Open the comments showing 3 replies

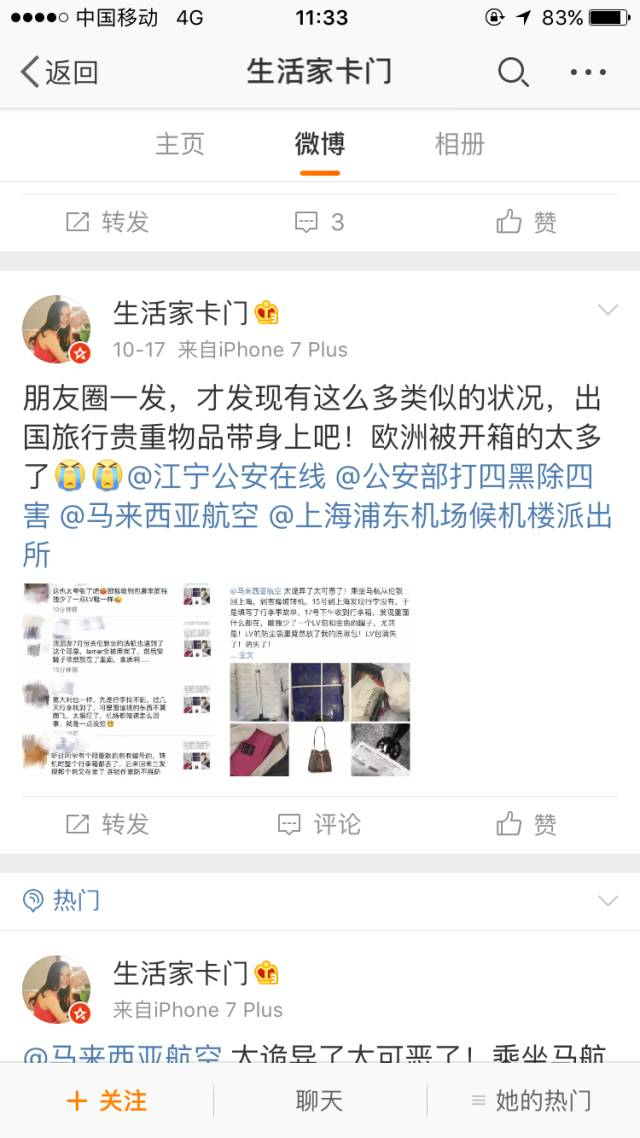[319, 221]
